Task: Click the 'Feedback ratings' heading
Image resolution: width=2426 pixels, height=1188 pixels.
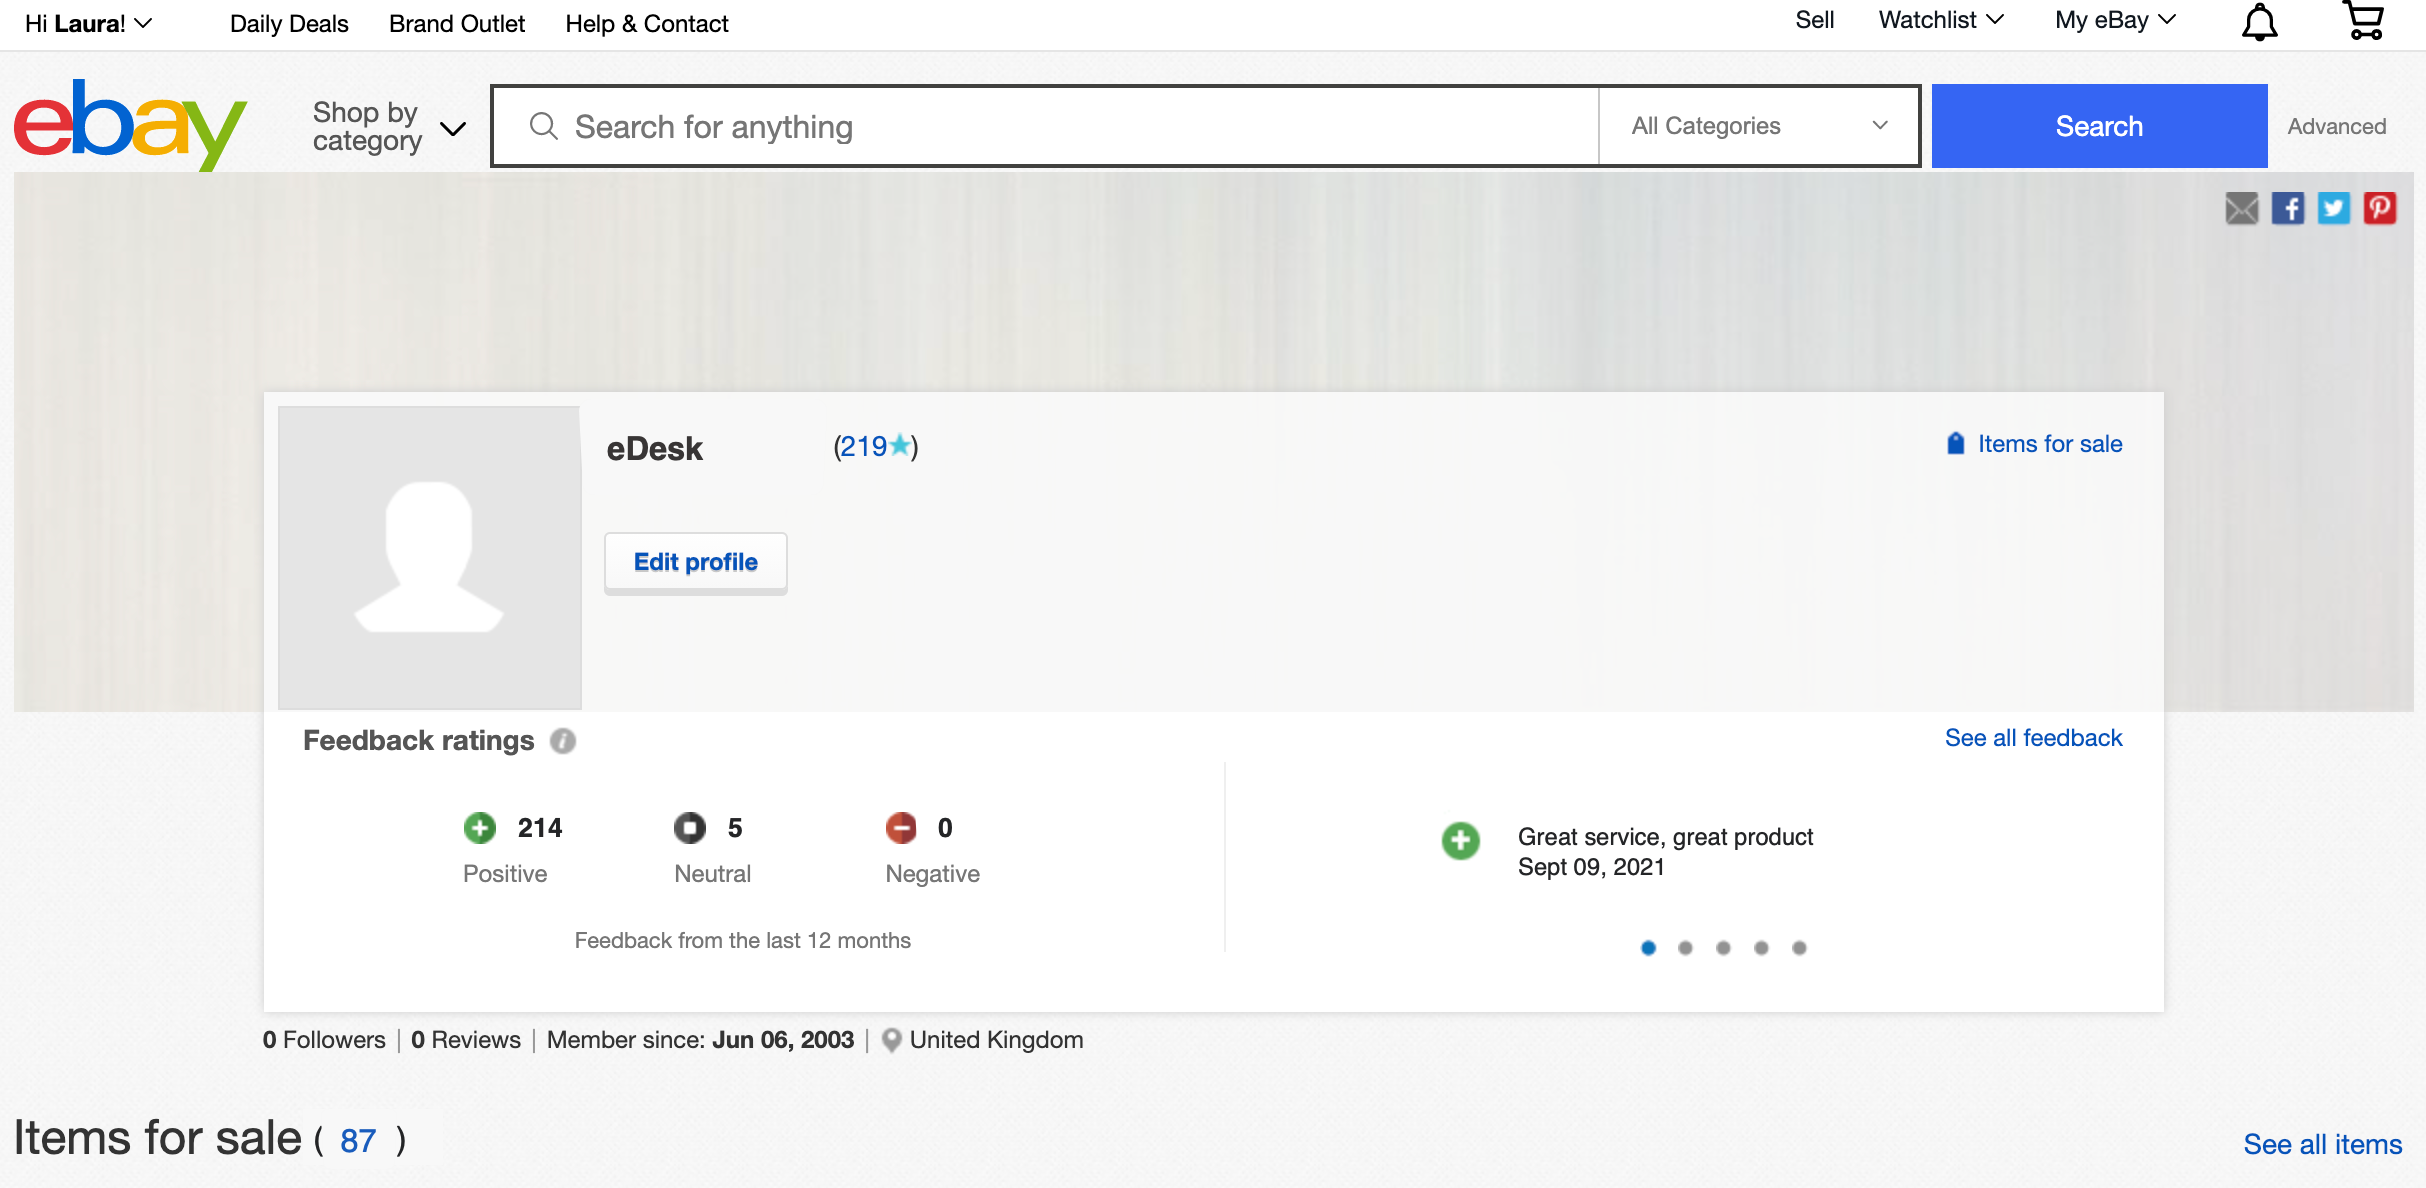Action: [418, 741]
